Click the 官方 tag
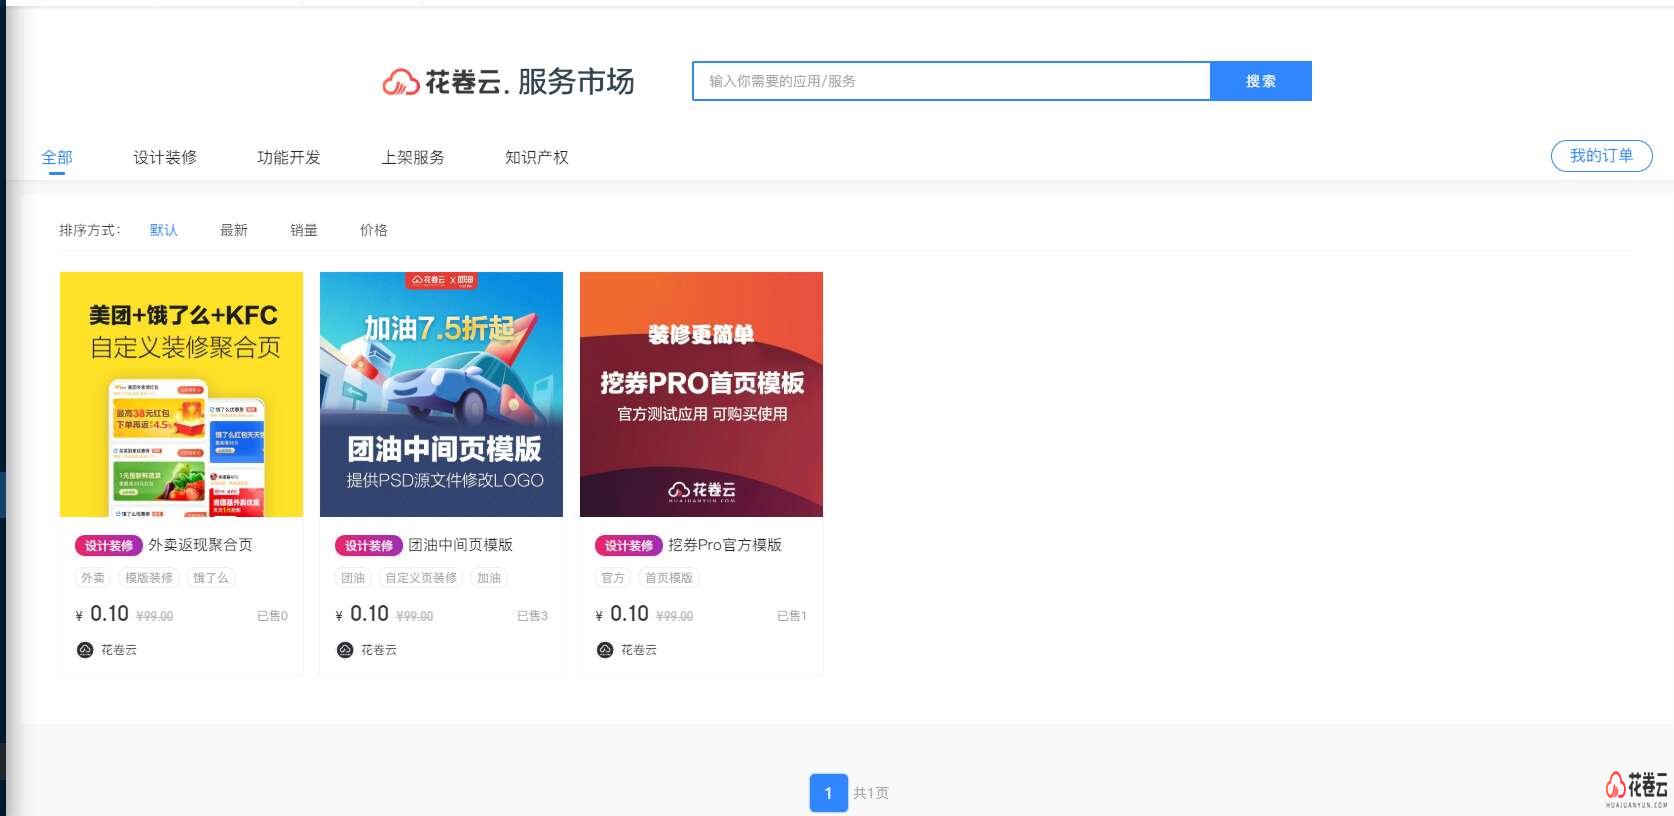The height and width of the screenshot is (816, 1674). (613, 578)
